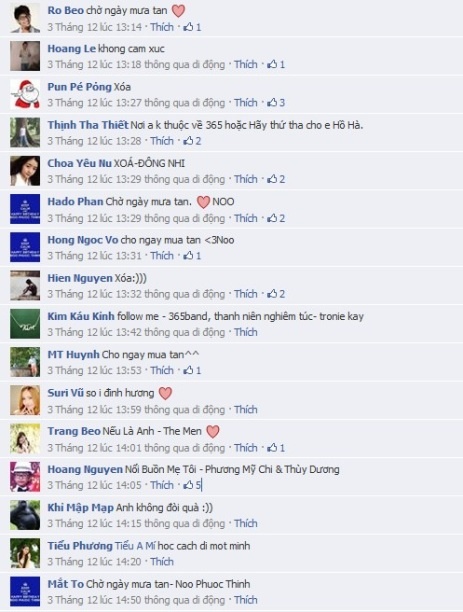Open the Tiểu A Mí tagged name
Viewport: 463px width, 612px height.
click(135, 546)
